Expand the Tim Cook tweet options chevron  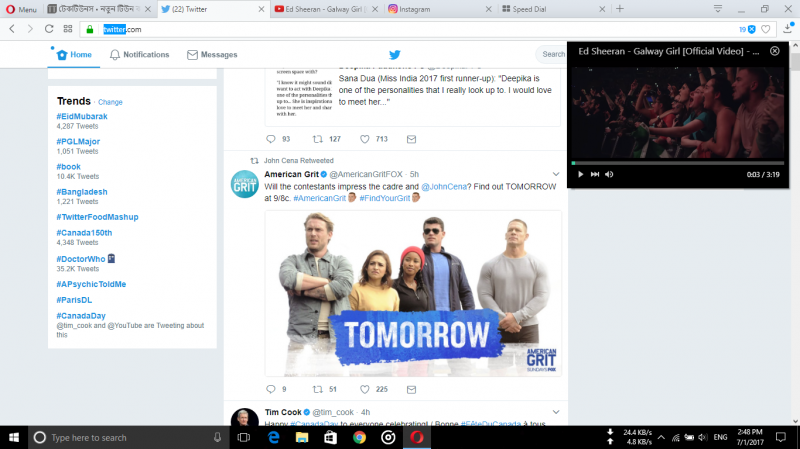pyautogui.click(x=556, y=412)
